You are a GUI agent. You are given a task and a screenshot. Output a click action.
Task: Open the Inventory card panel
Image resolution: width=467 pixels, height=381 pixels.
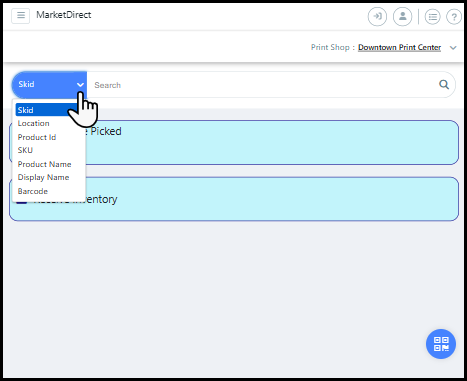pyautogui.click(x=234, y=199)
